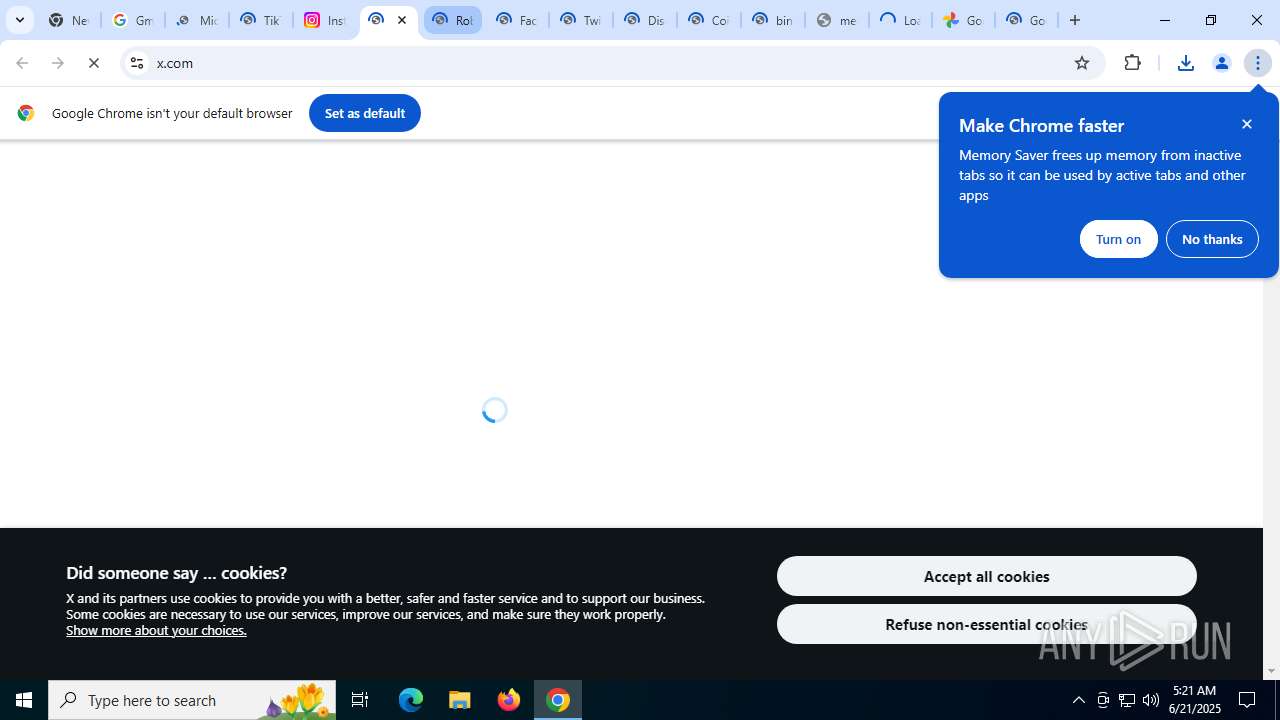Image resolution: width=1280 pixels, height=720 pixels.
Task: Click the taskbar search box
Action: 192,700
